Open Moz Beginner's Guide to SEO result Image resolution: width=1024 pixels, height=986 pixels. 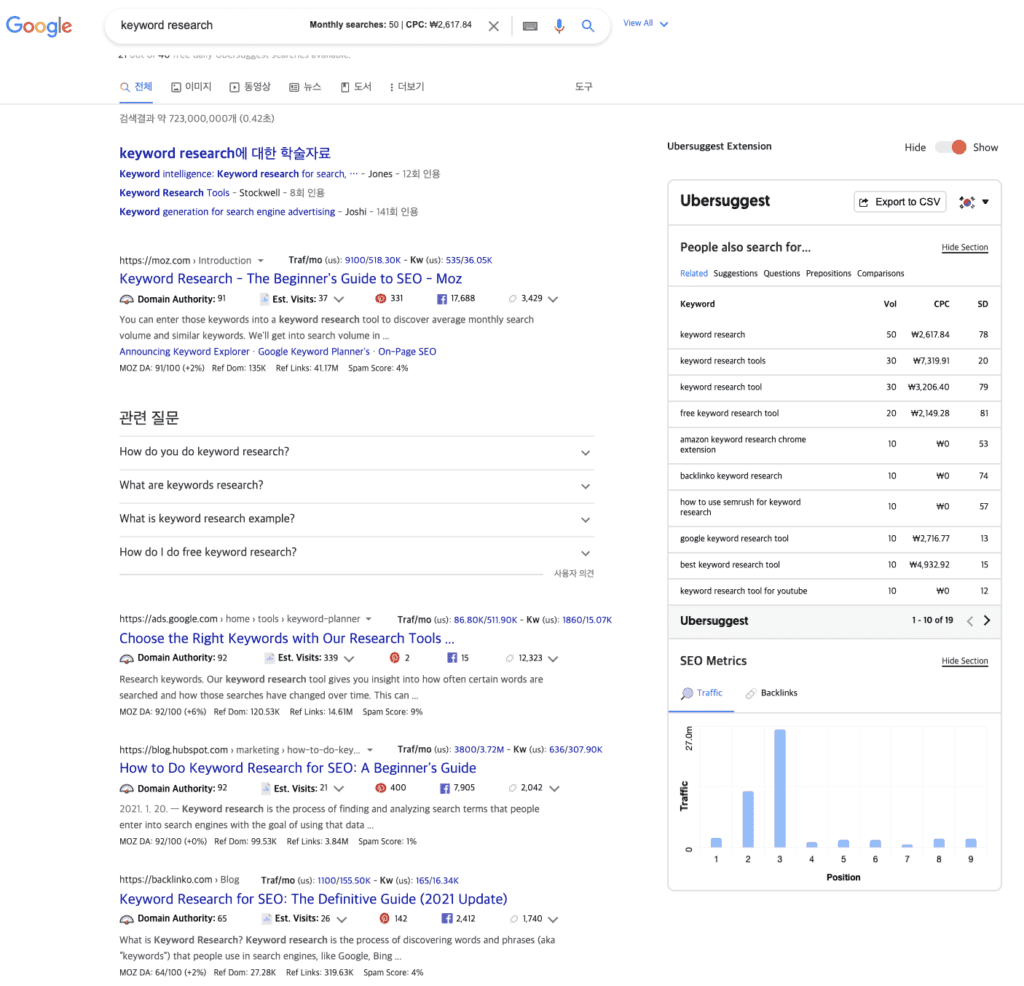point(291,279)
